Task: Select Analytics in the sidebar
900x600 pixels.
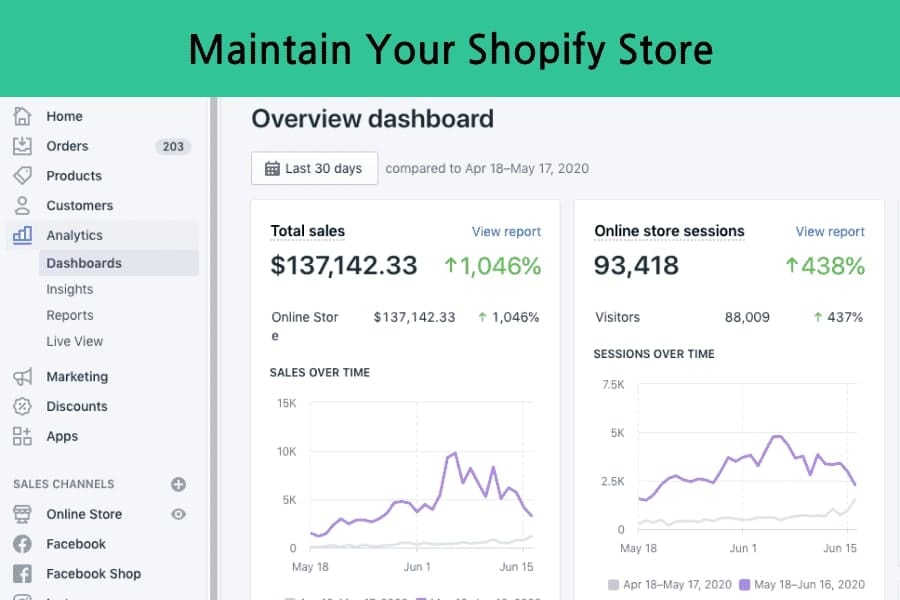Action: 75,235
